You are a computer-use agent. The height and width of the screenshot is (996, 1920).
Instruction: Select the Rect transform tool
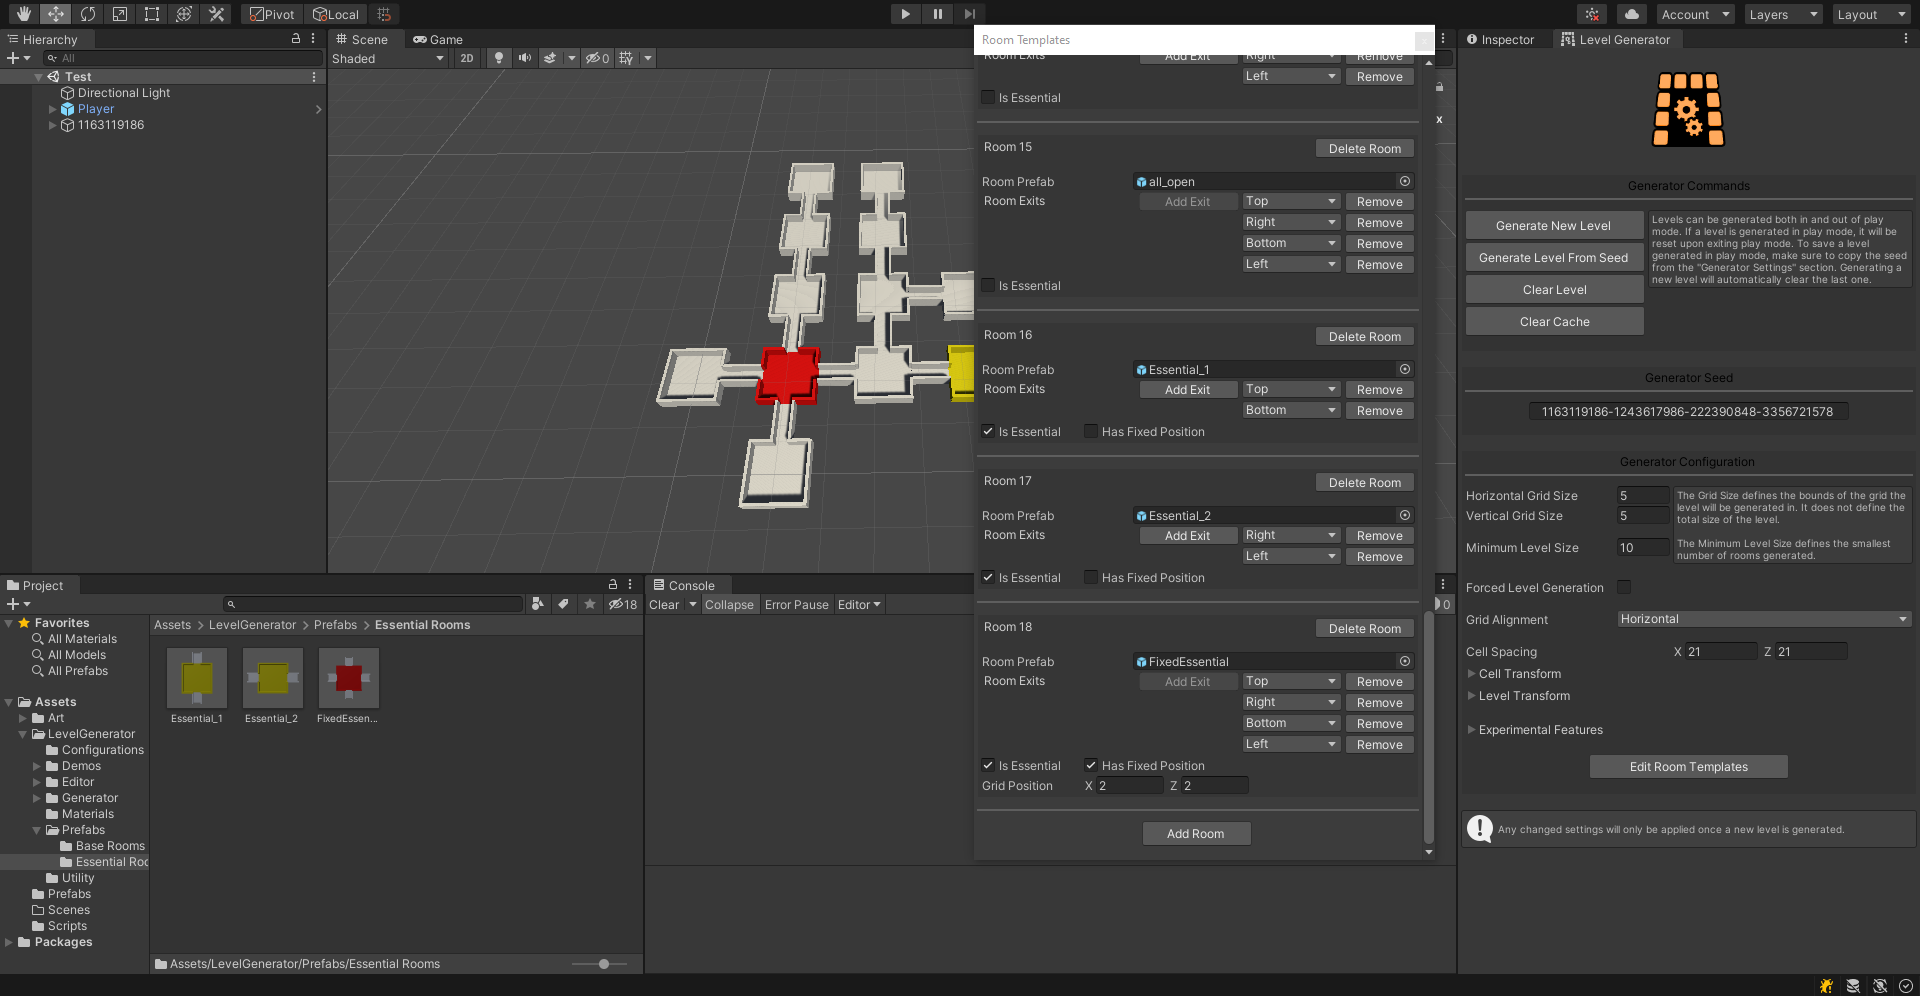click(151, 14)
